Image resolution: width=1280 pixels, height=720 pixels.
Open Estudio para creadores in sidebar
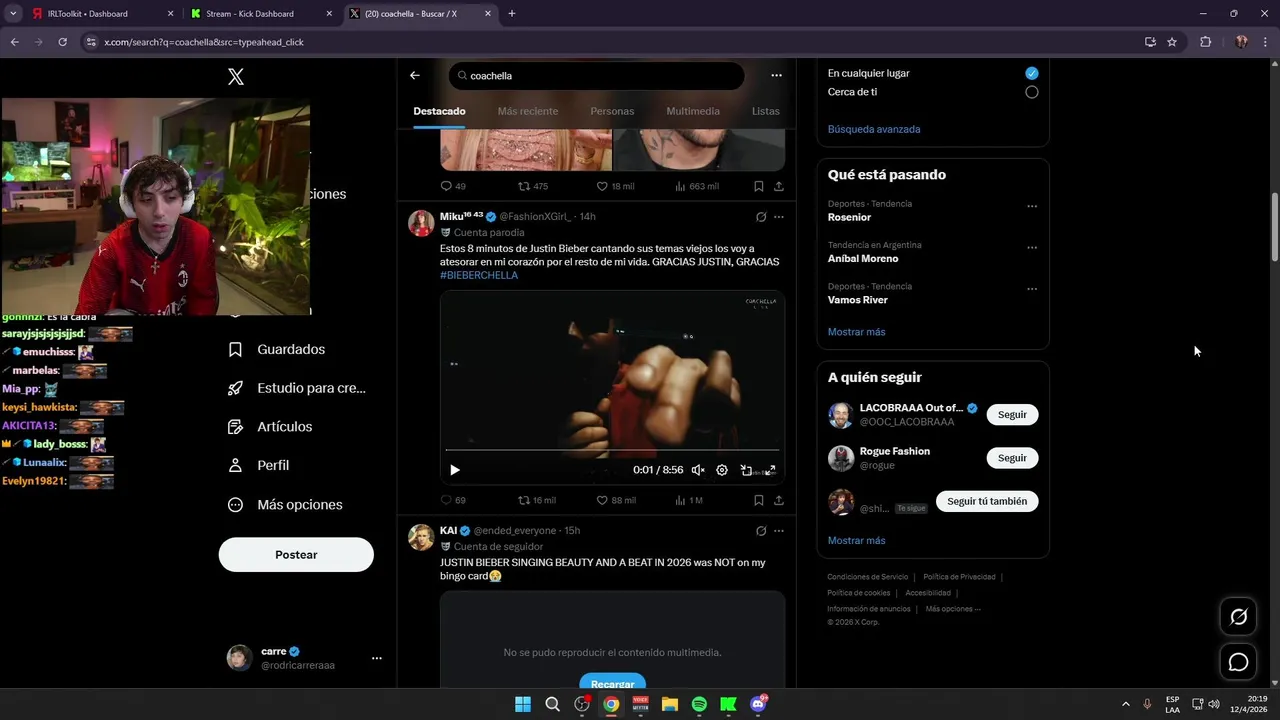click(x=297, y=388)
